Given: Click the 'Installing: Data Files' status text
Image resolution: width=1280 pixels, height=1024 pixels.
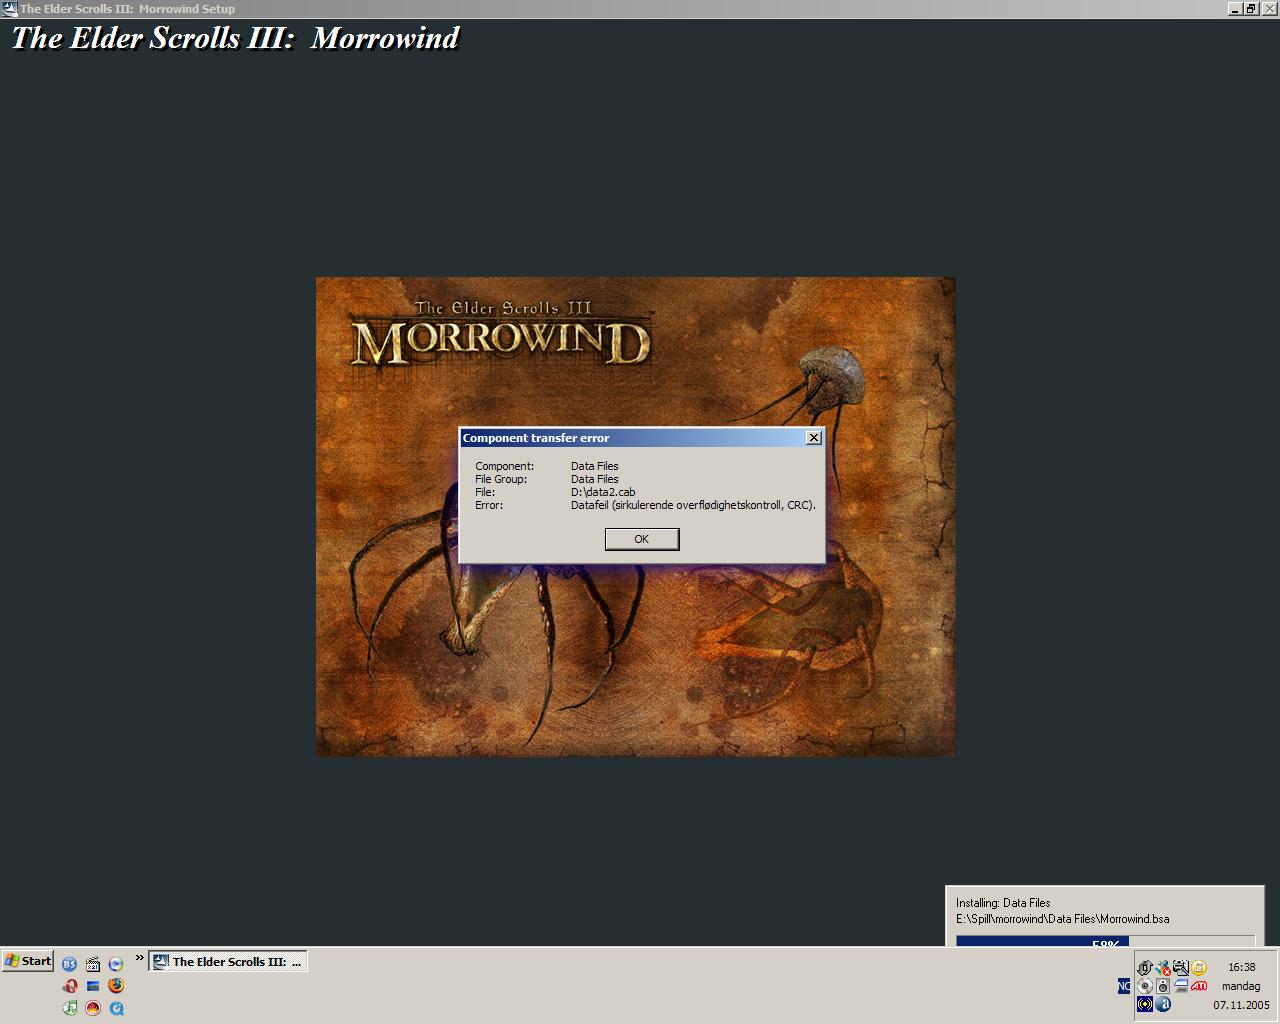Looking at the screenshot, I should [1003, 903].
